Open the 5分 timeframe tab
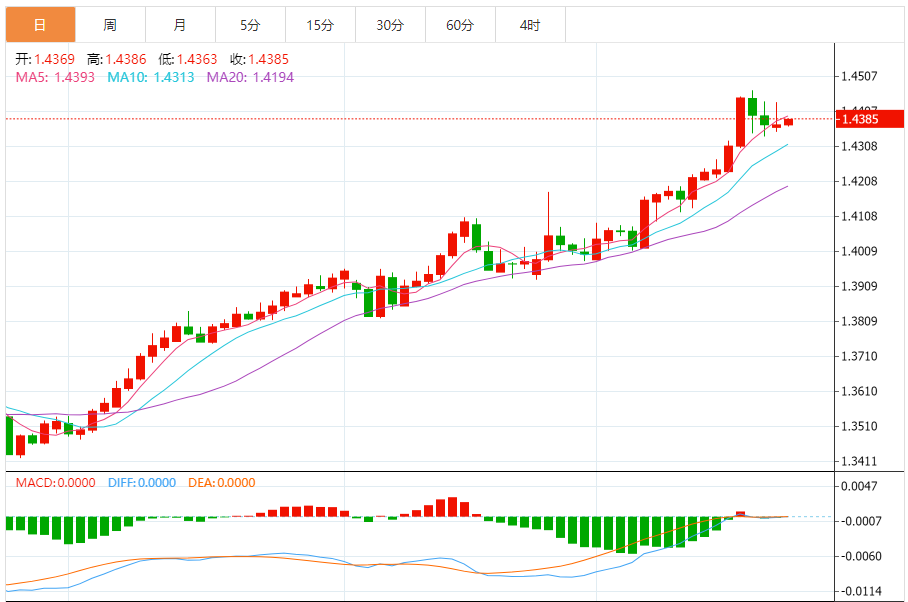This screenshot has height=602, width=908. [250, 25]
